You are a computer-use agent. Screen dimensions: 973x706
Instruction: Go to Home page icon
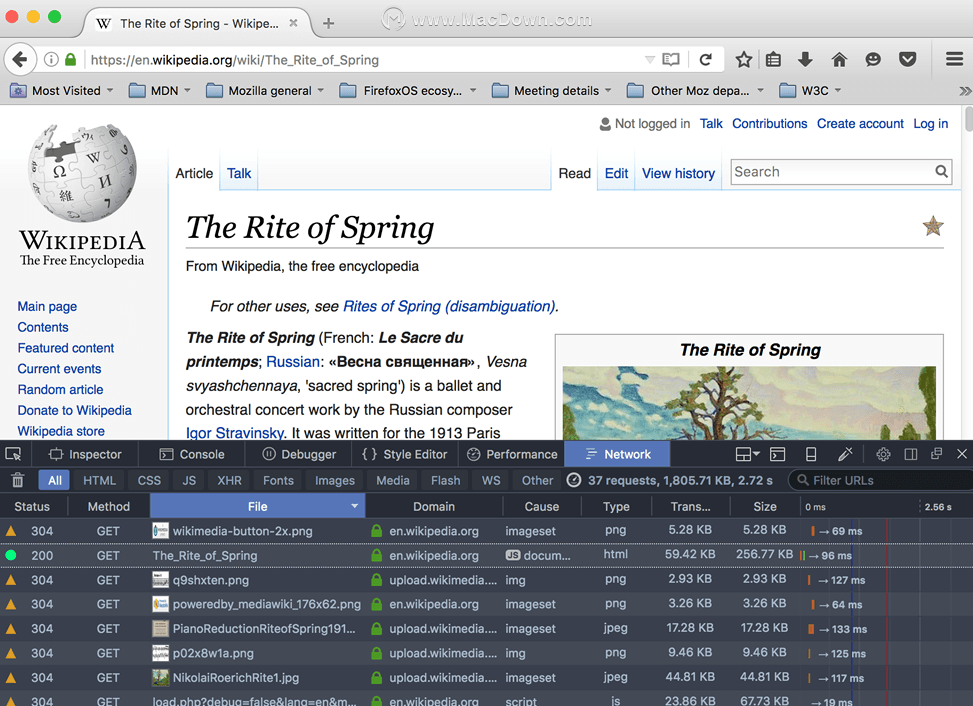click(839, 60)
